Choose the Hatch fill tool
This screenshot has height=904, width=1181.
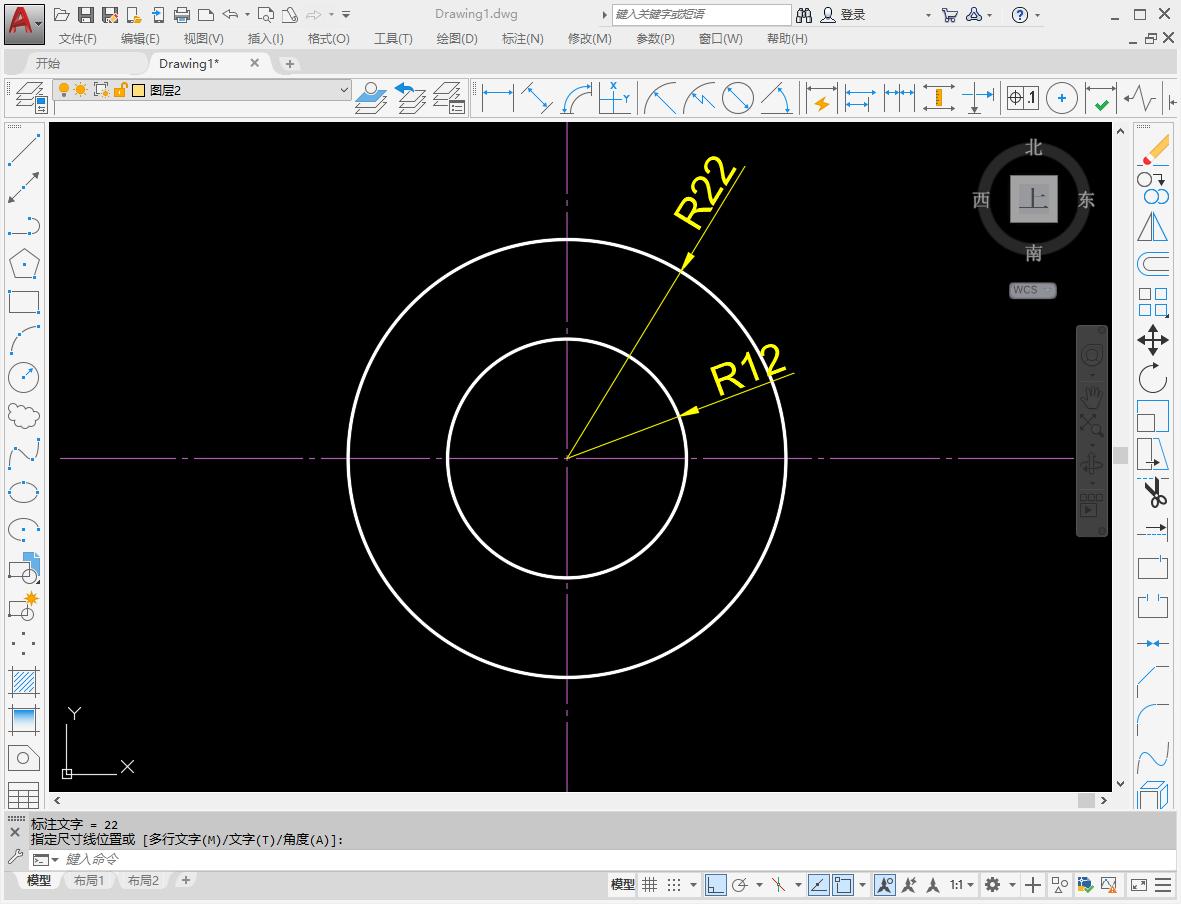[23, 681]
